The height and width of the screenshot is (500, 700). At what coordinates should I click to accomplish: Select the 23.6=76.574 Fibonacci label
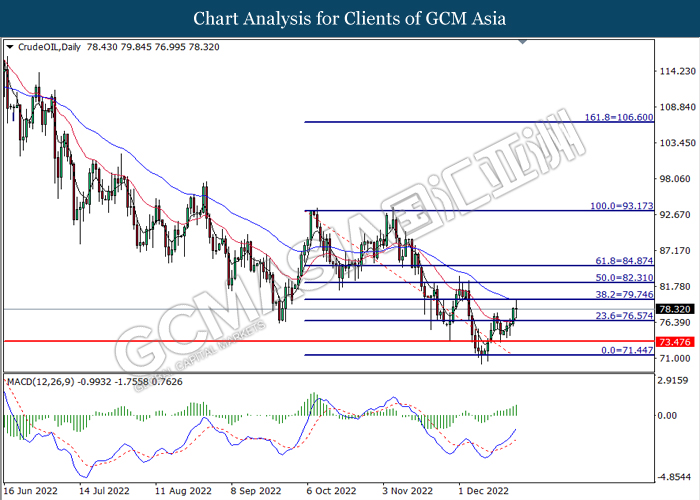(x=624, y=316)
